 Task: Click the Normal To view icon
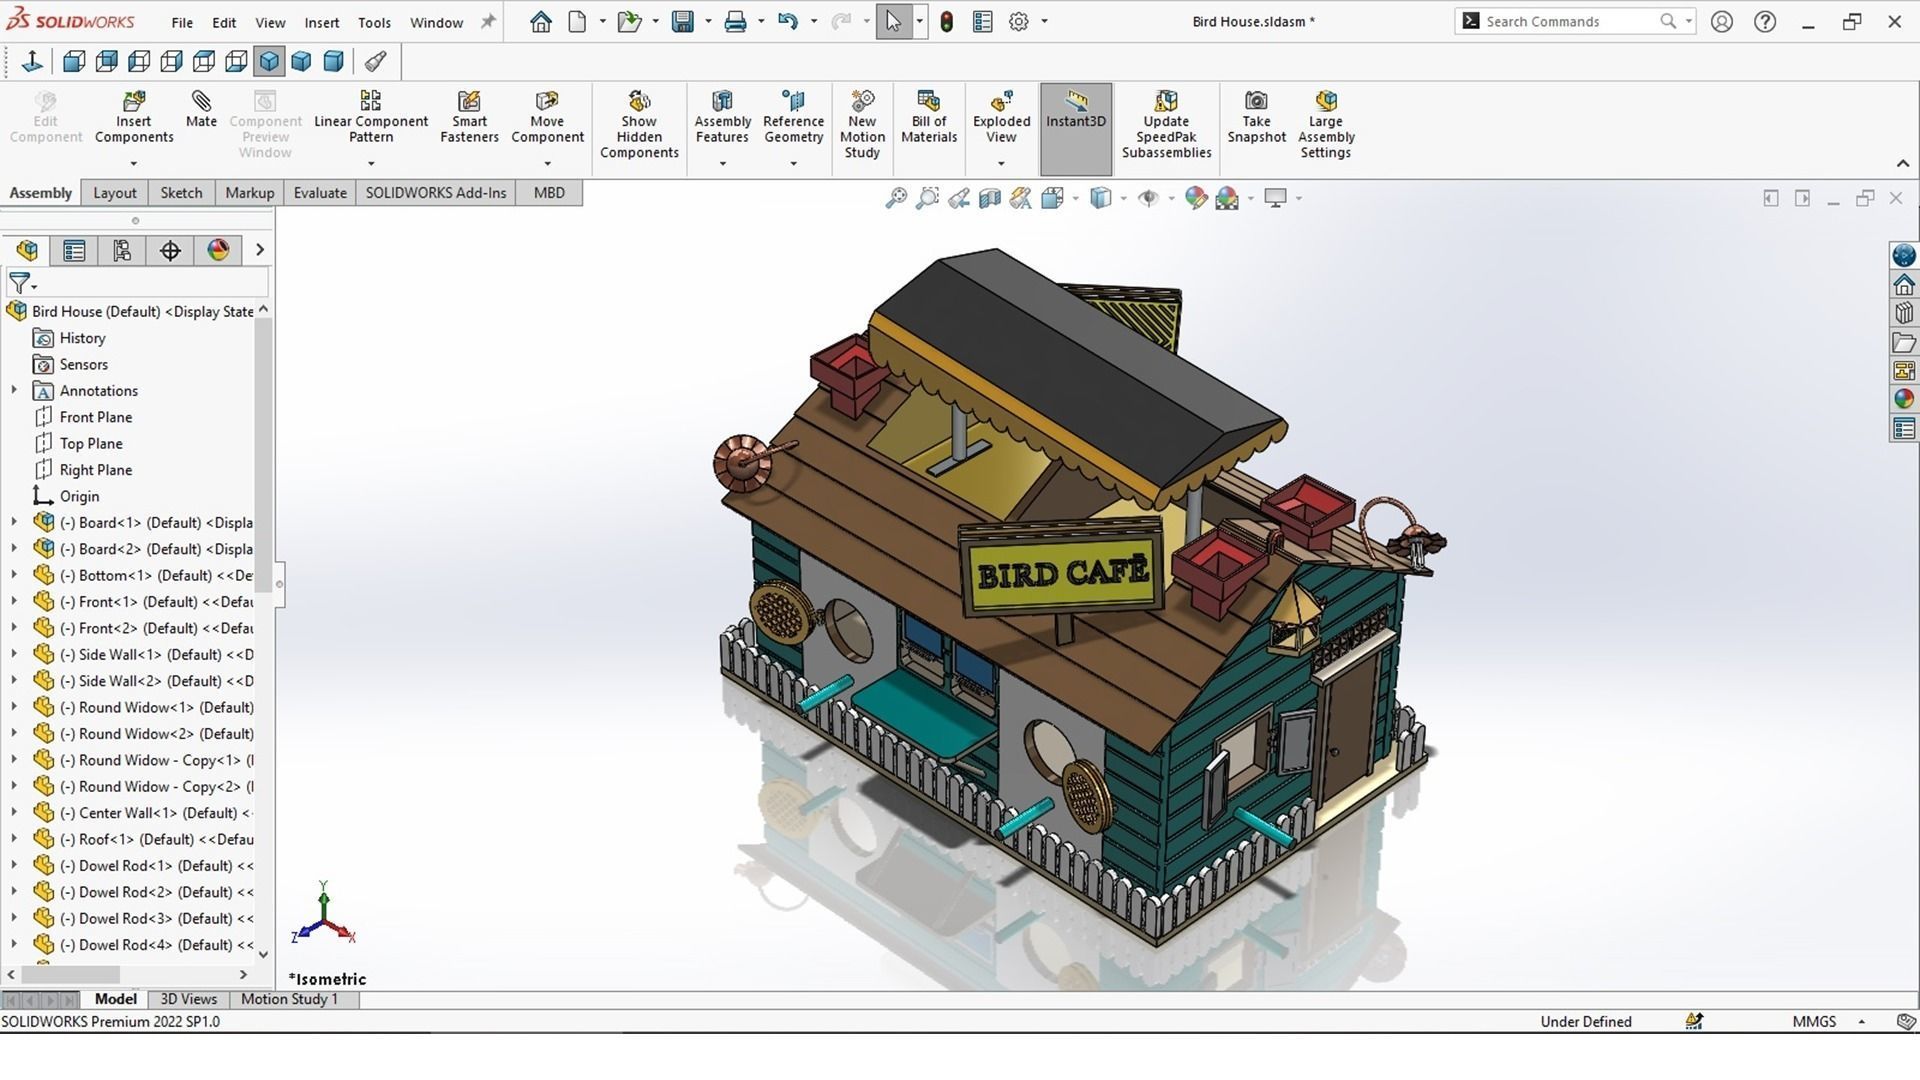tap(32, 62)
